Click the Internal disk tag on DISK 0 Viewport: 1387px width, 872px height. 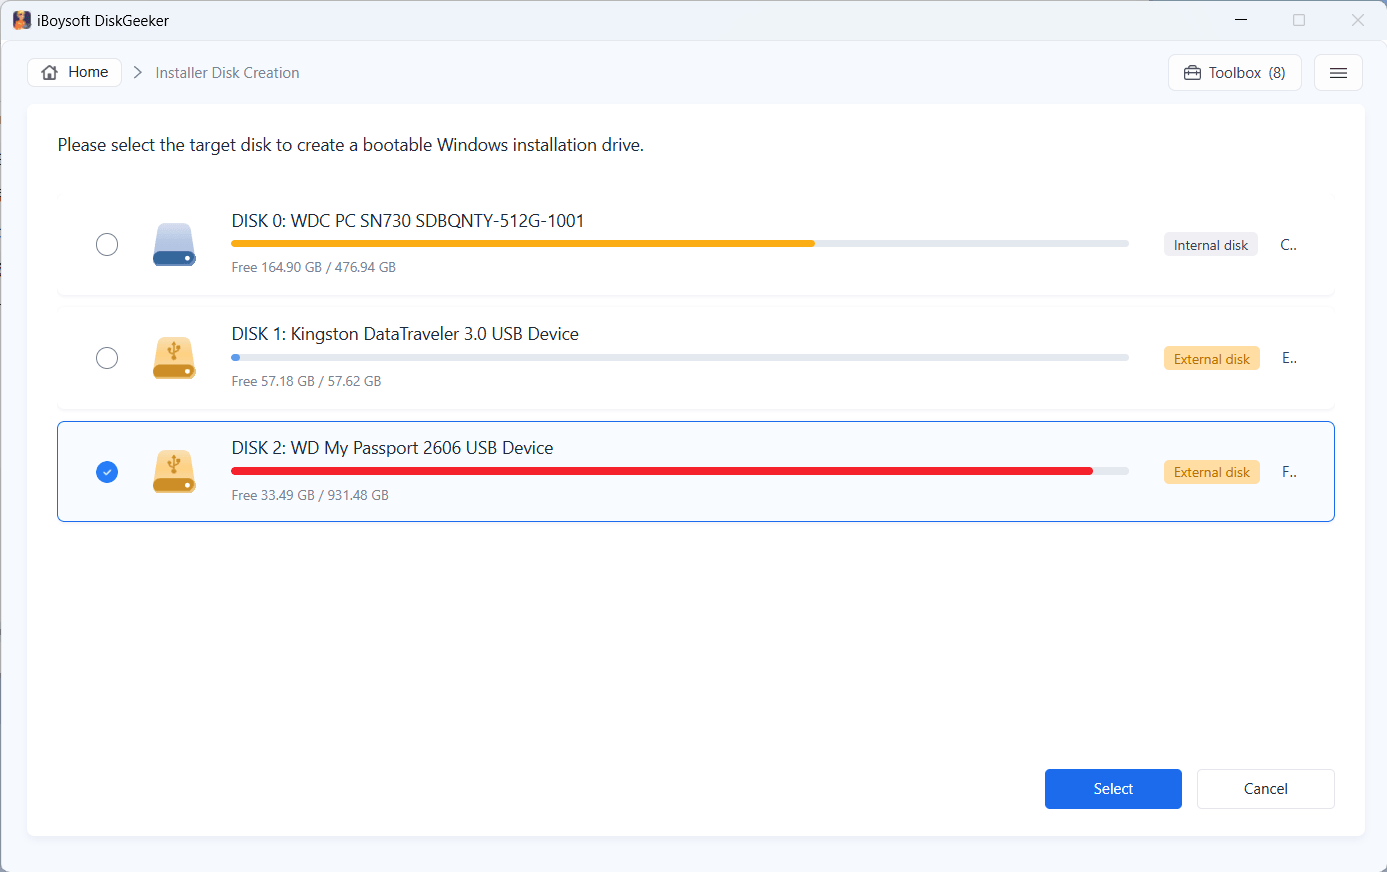(x=1211, y=245)
